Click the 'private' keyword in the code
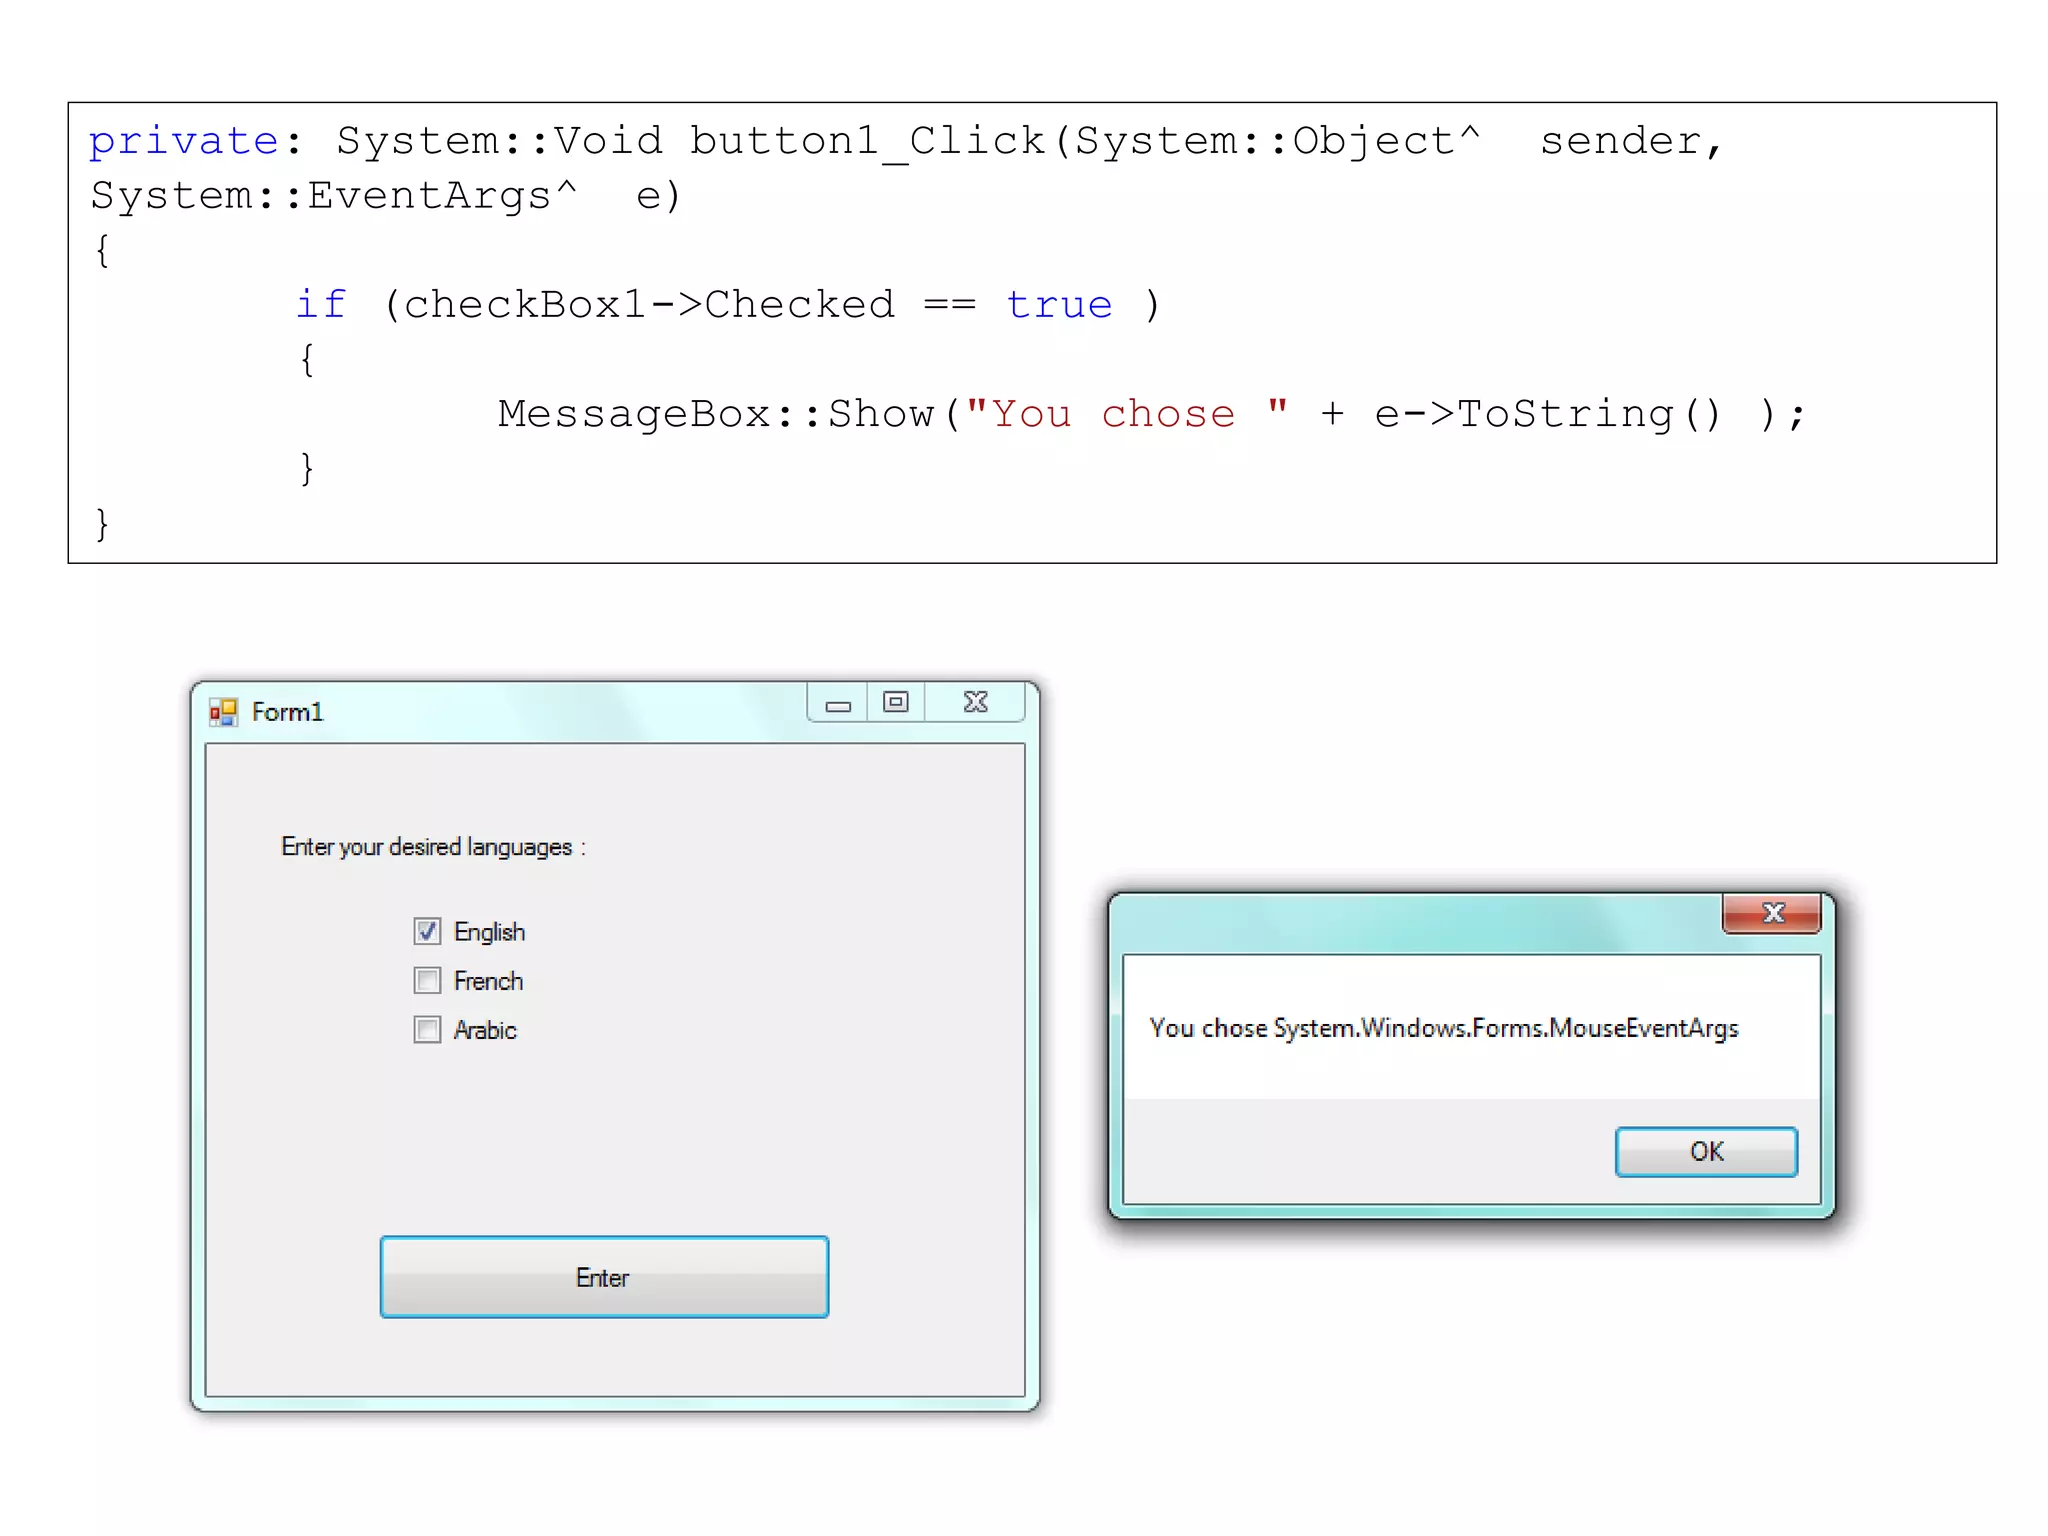2048x1536 pixels. pos(184,141)
